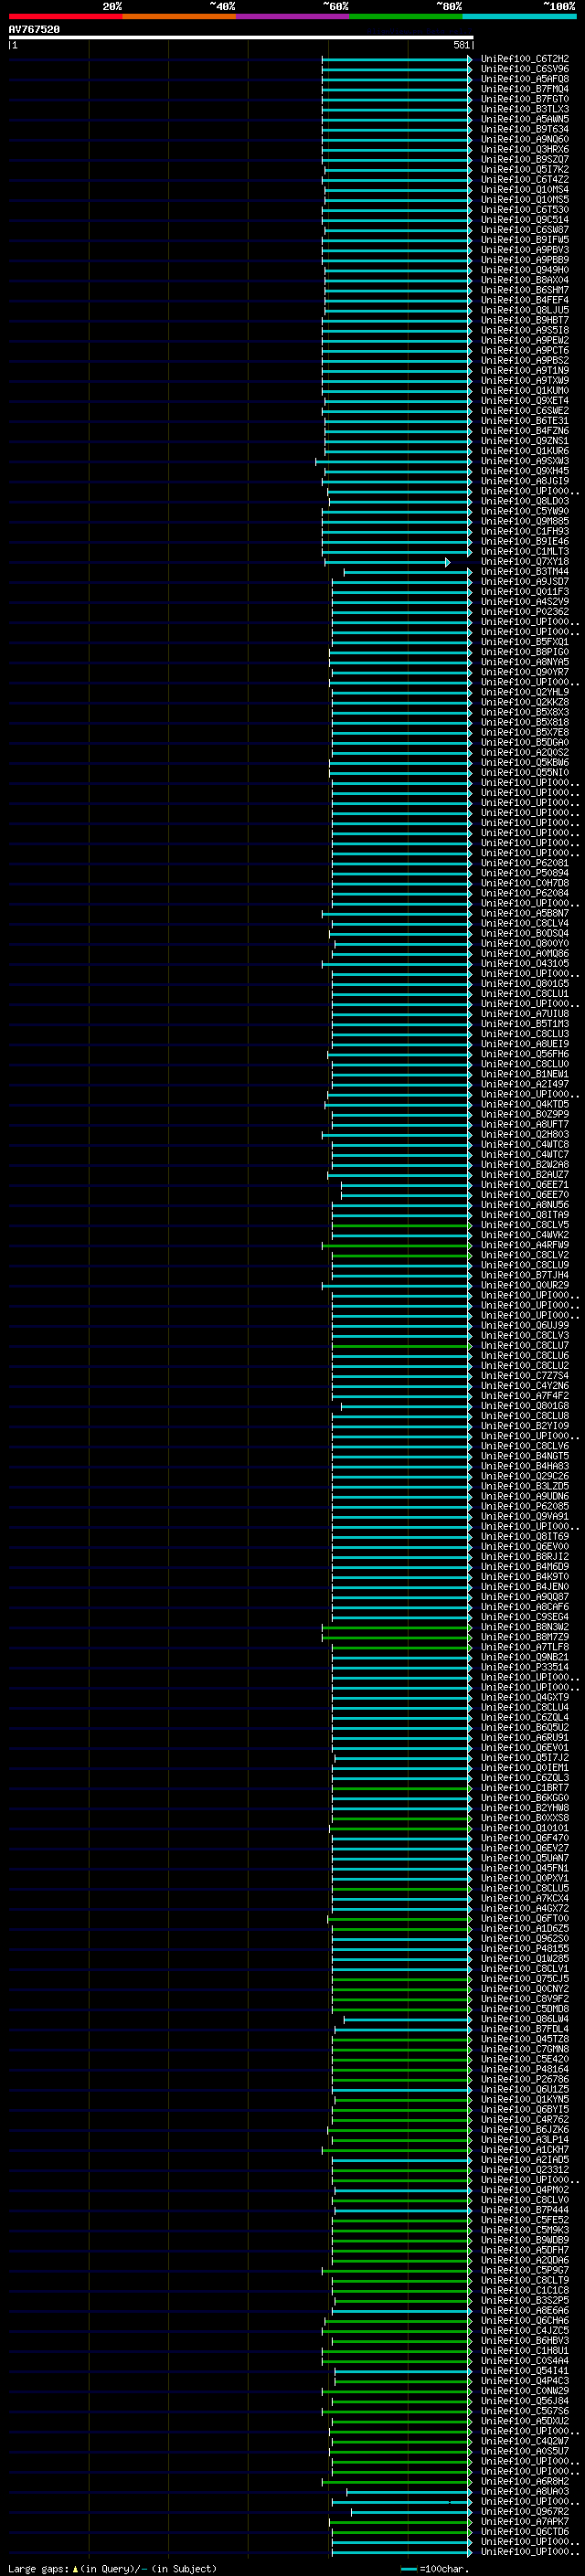Select hit label UniRef100_C5YW90
Image resolution: width=585 pixels, height=2576 pixels.
525,511
